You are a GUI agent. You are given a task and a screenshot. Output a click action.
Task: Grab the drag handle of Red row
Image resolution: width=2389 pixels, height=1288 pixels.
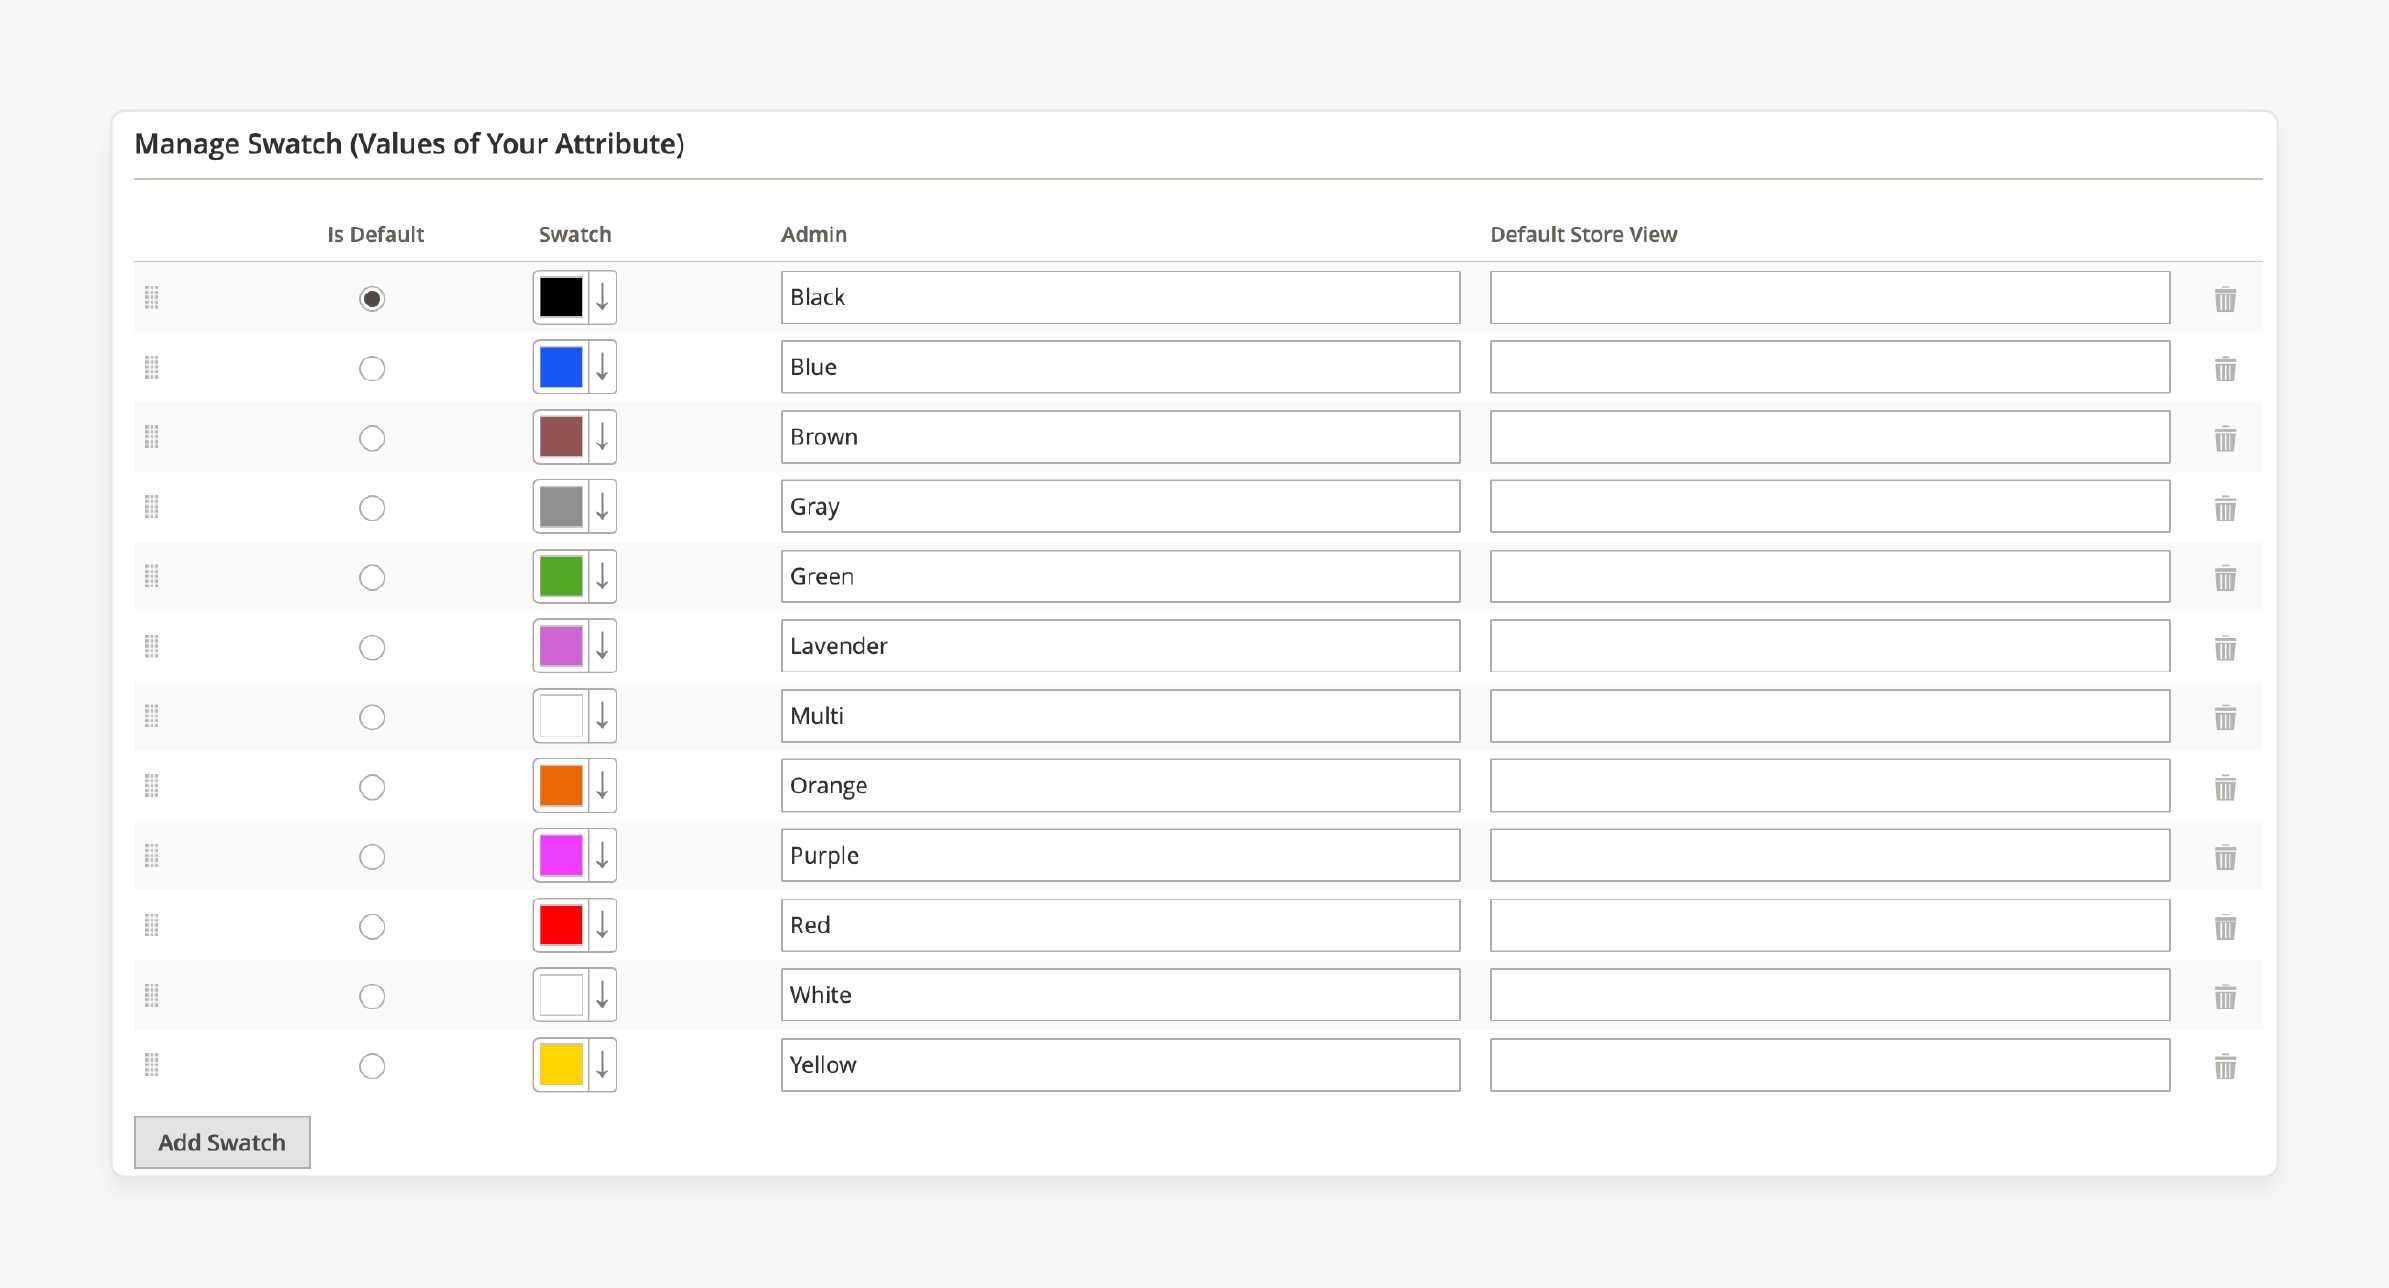point(152,925)
